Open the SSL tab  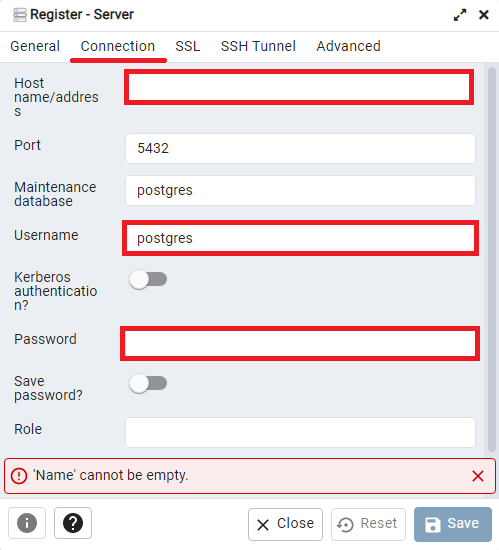(x=188, y=46)
